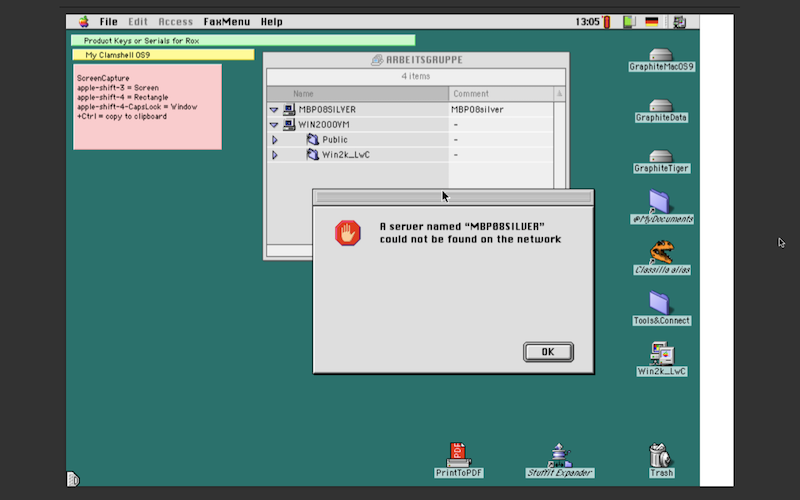The height and width of the screenshot is (500, 800).
Task: Click the battery status icon in menu bar
Action: pyautogui.click(x=607, y=22)
